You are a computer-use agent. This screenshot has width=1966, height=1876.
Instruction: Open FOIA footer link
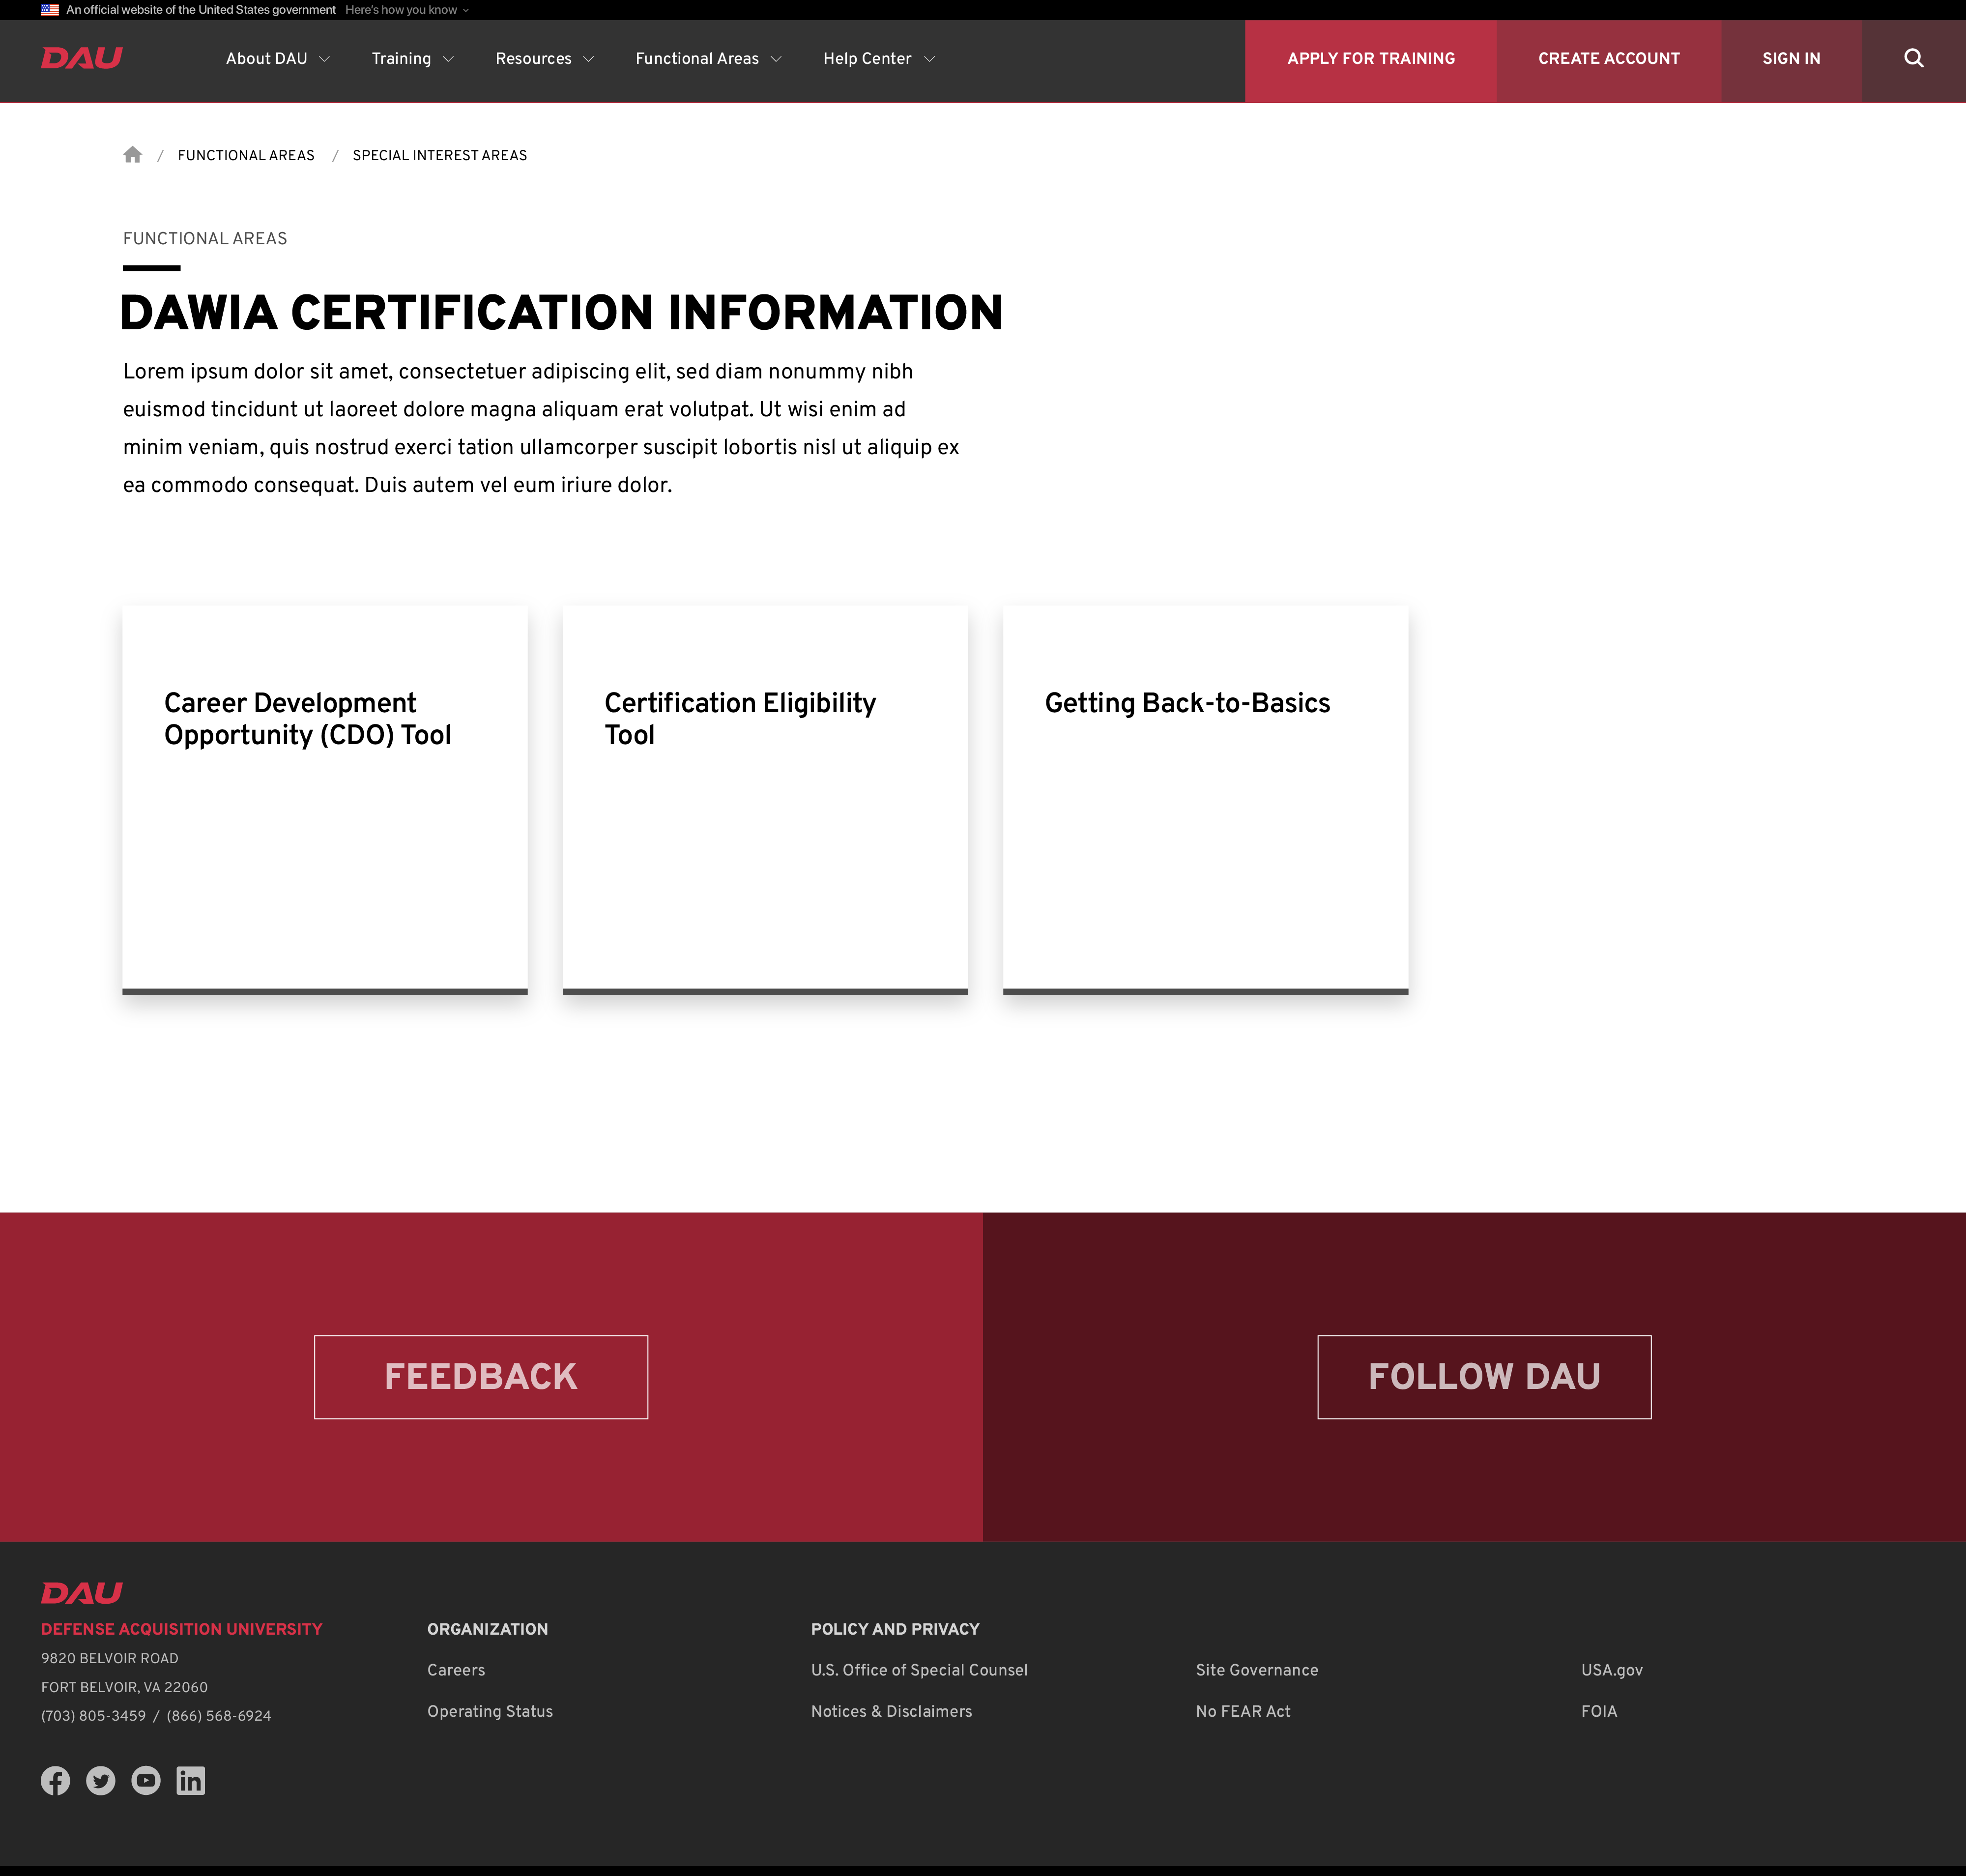[x=1599, y=1711]
